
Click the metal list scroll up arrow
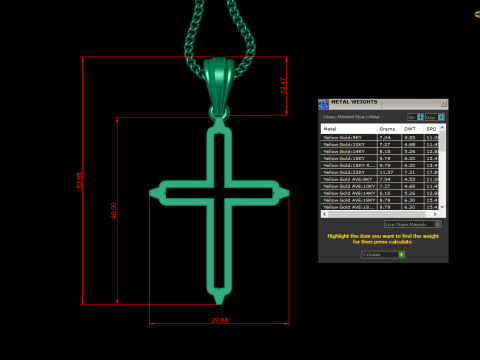(x=442, y=128)
